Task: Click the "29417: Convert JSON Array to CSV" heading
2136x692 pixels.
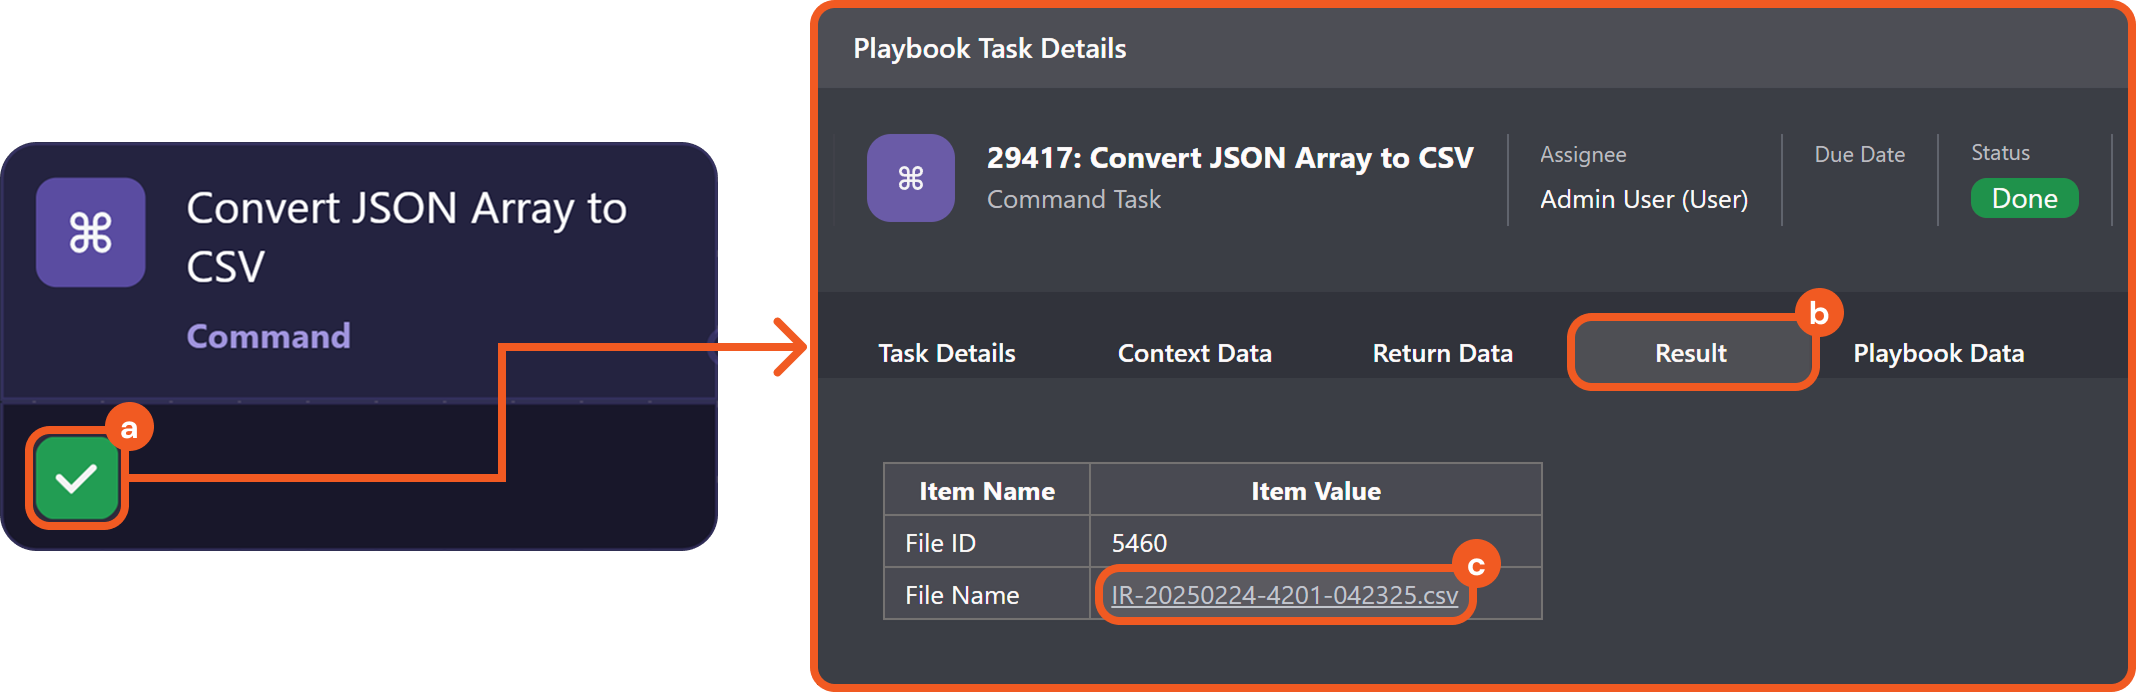Action: [x=1229, y=158]
